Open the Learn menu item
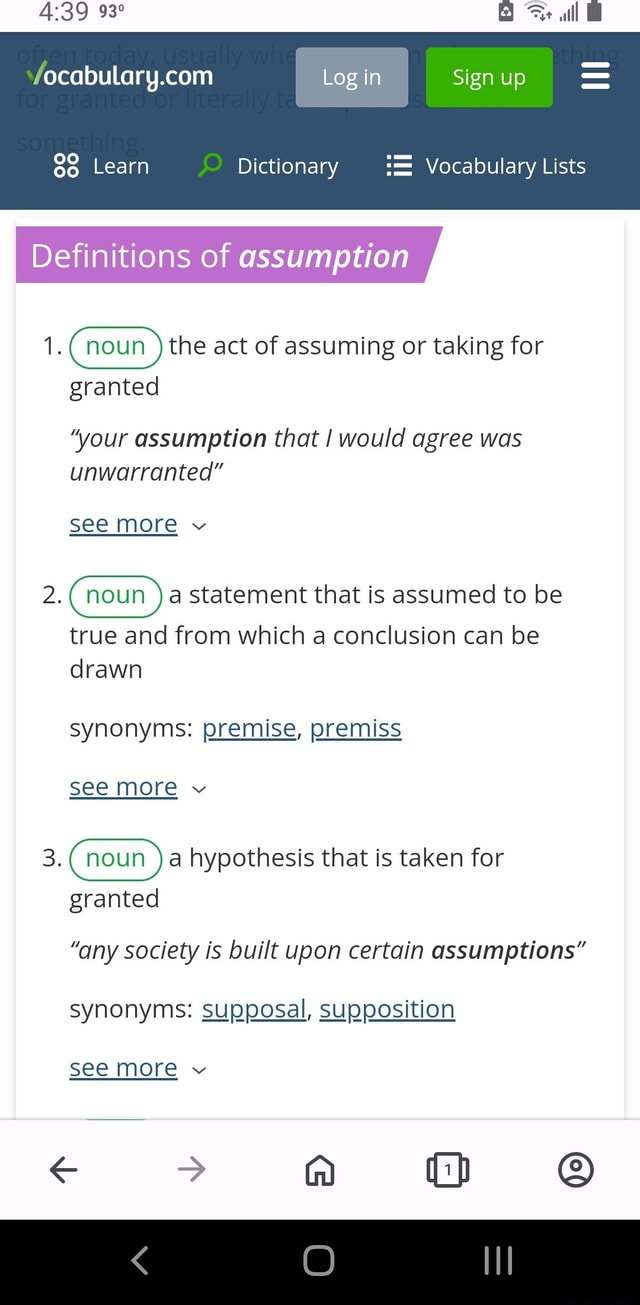 101,166
